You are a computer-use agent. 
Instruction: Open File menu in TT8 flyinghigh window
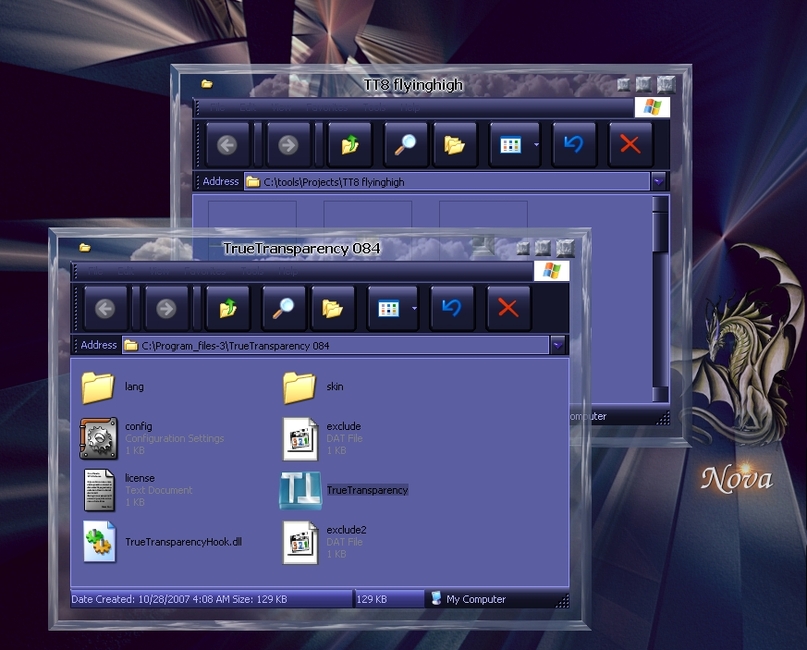point(217,108)
